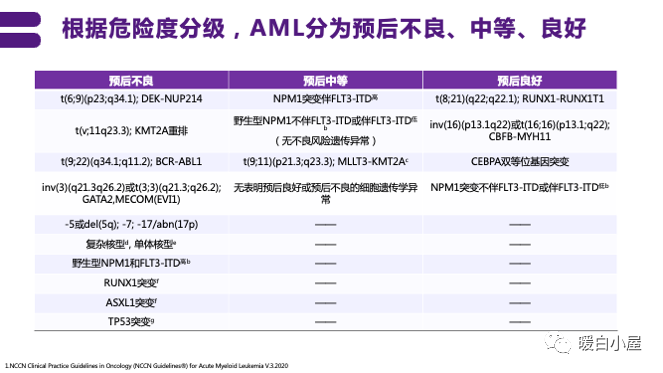Select the RUNX1突变 cell
Image resolution: width=663 pixels, height=373 pixels.
pyautogui.click(x=131, y=283)
